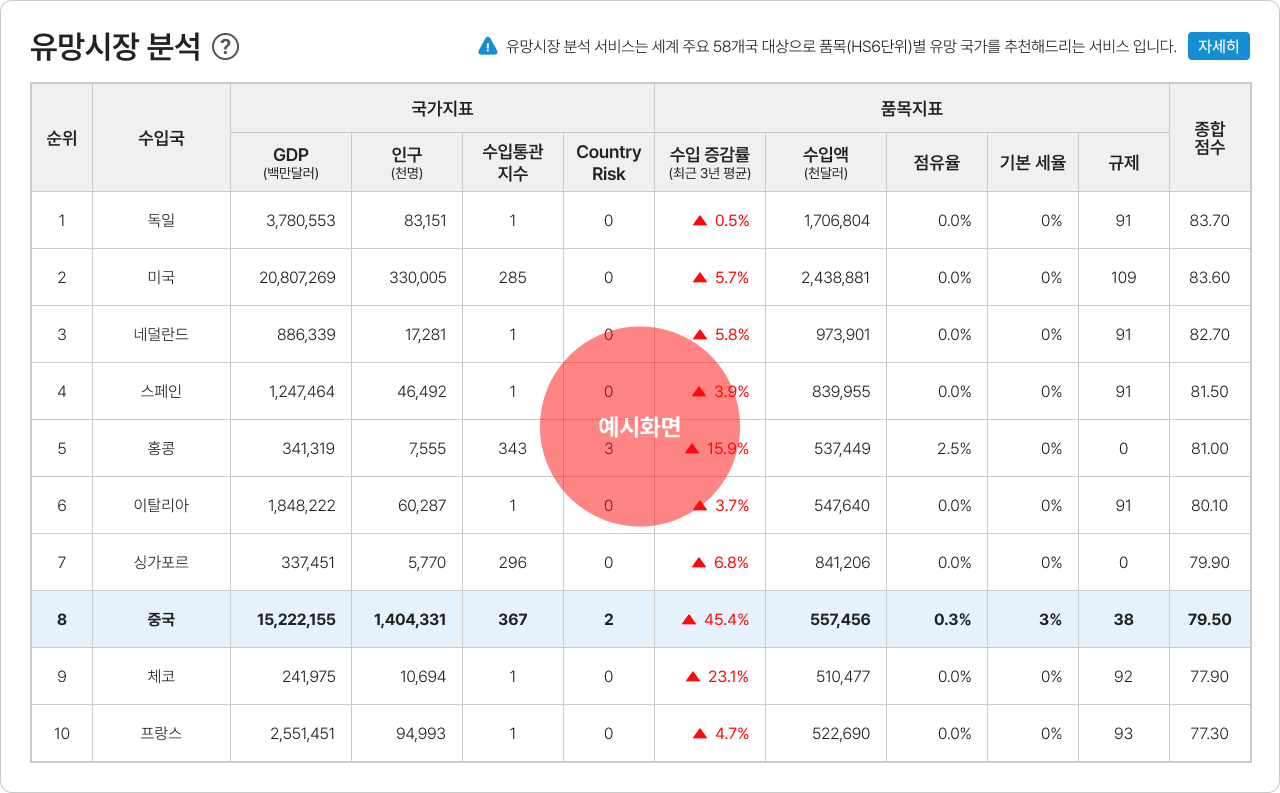The height and width of the screenshot is (793, 1280).
Task: Click the blue warning icon before the service notice
Action: pyautogui.click(x=487, y=46)
